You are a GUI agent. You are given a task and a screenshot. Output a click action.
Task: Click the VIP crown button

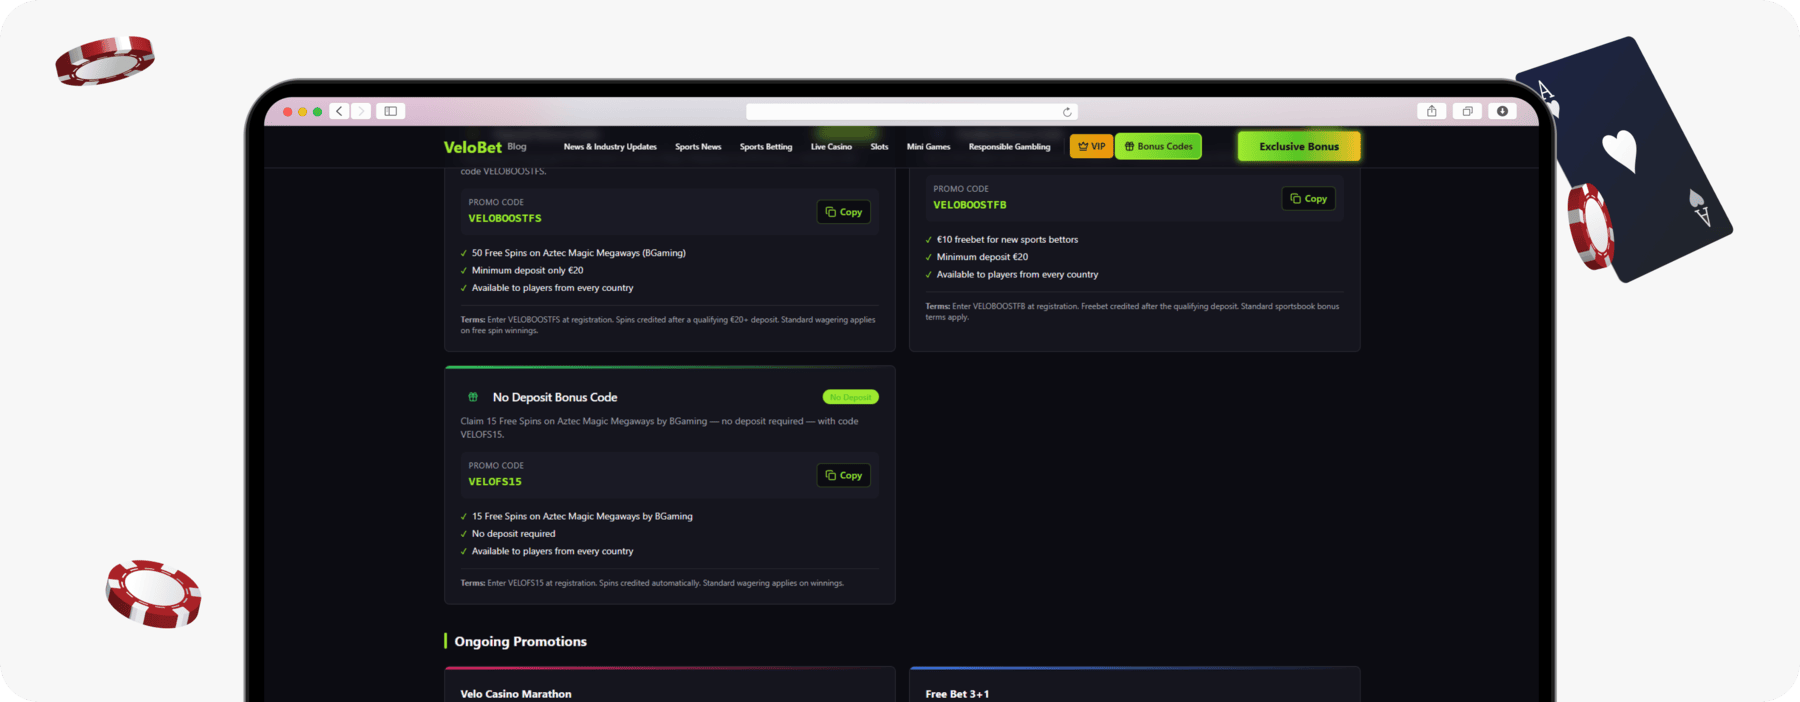click(1091, 146)
